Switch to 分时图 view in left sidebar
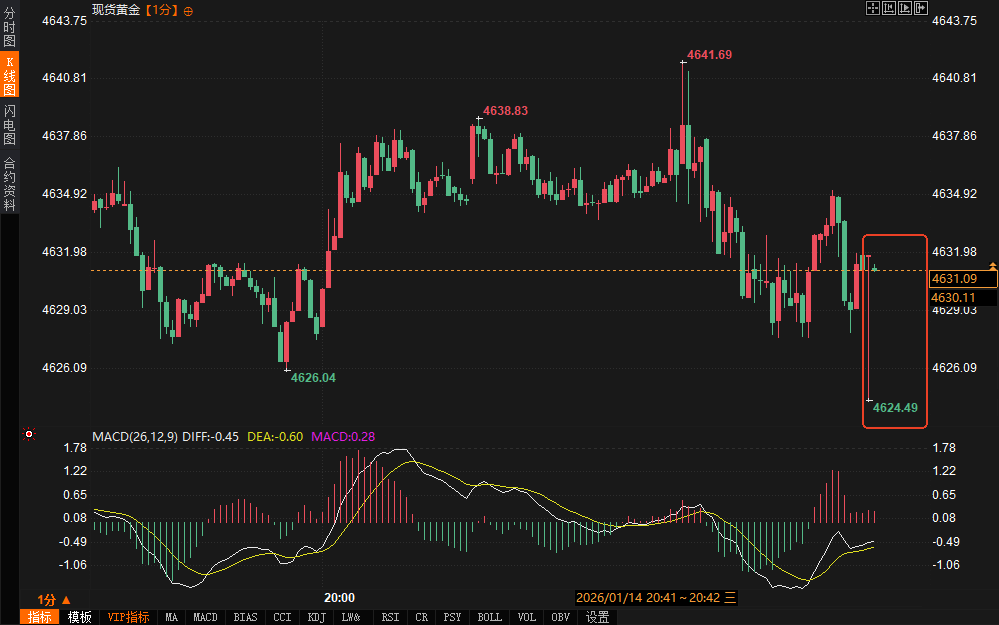 click(9, 28)
